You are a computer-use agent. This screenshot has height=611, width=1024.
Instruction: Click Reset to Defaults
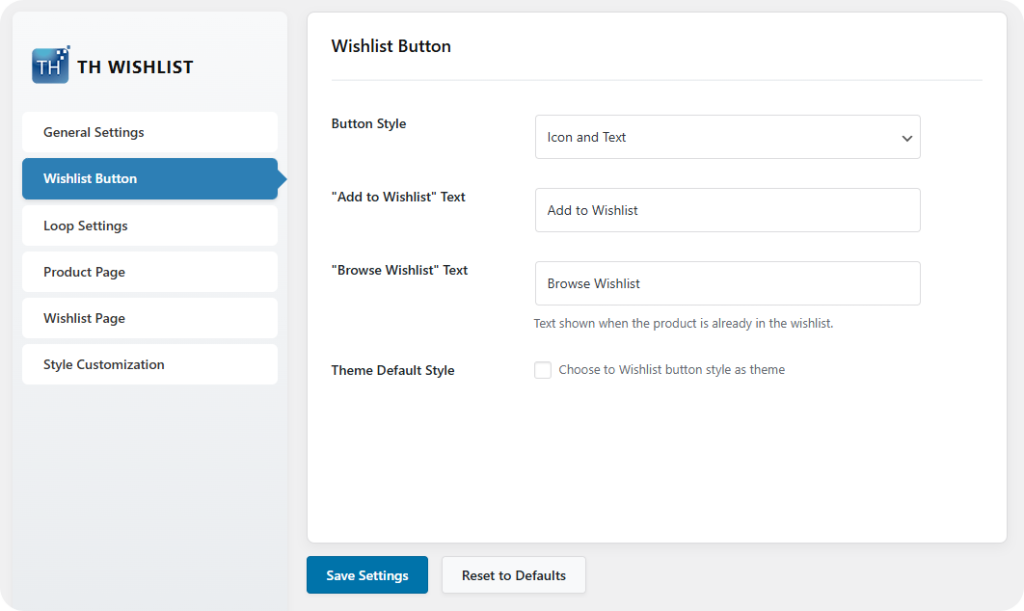(x=513, y=575)
